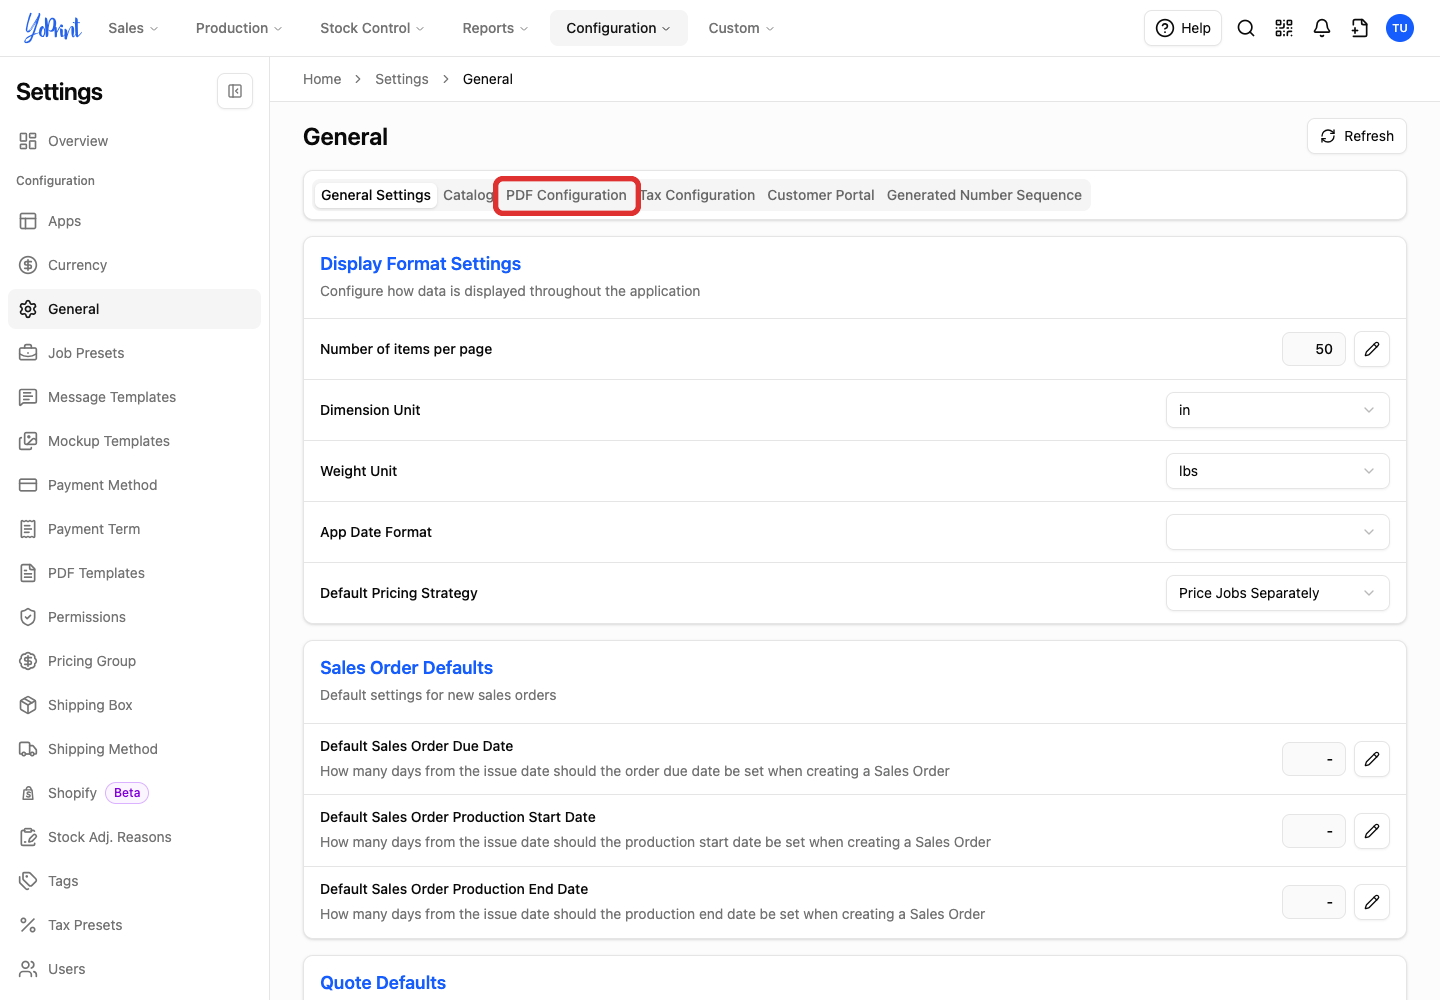Switch to the Tax Configuration tab
This screenshot has width=1440, height=1000.
pyautogui.click(x=698, y=195)
